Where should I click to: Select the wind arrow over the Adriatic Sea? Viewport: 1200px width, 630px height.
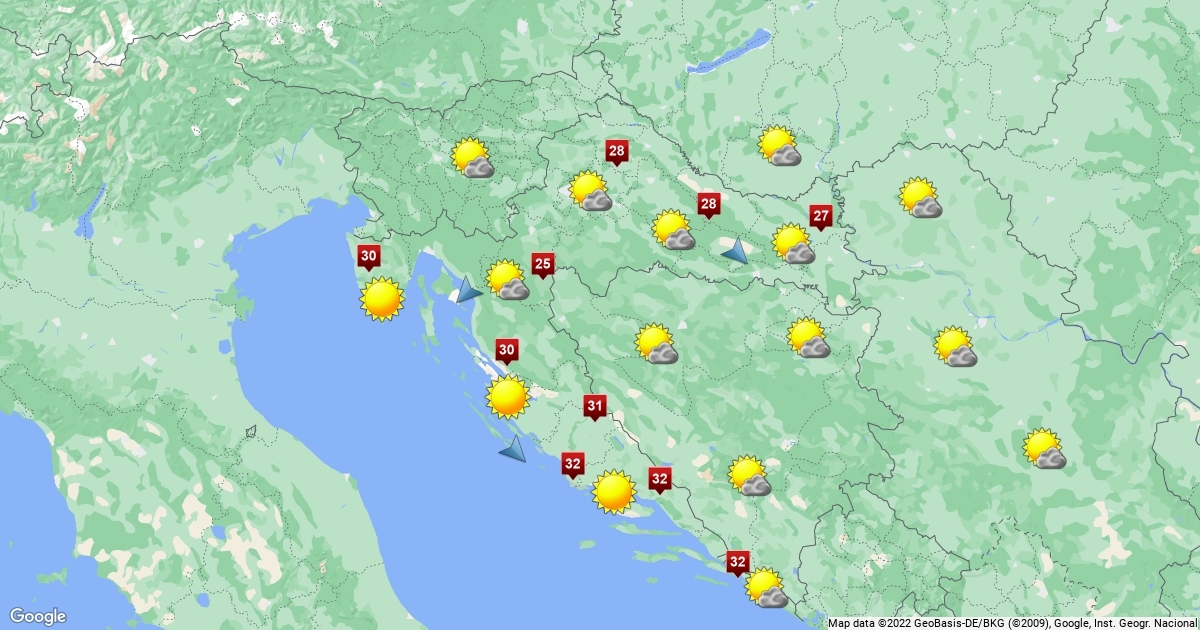[513, 450]
